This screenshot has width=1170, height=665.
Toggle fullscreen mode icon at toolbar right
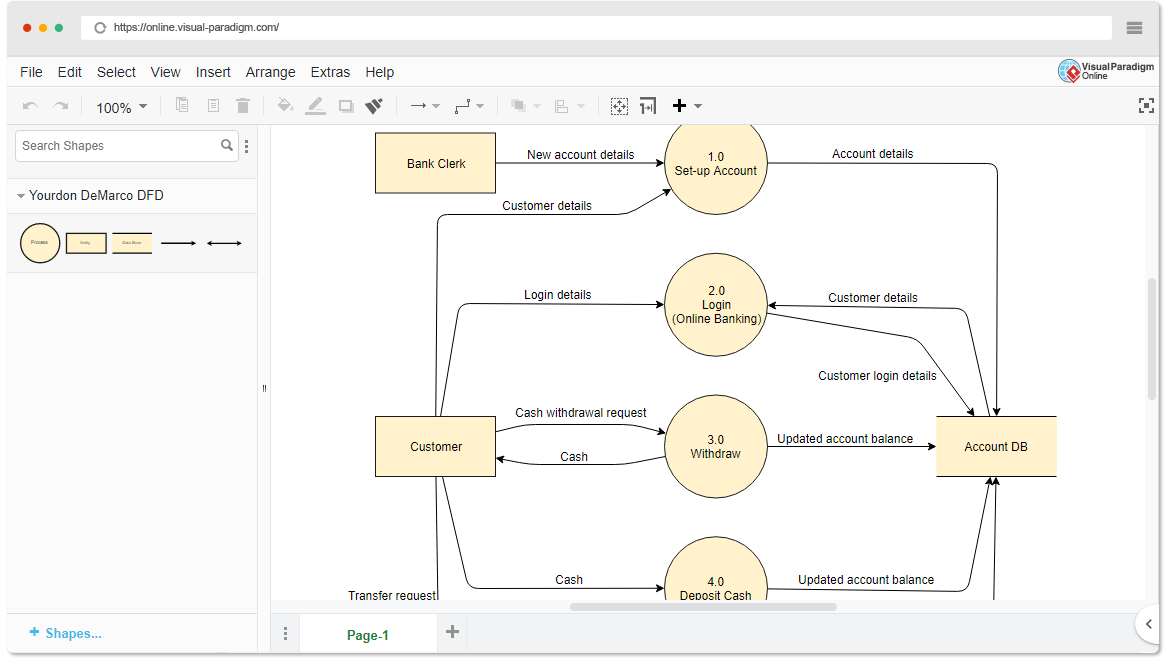pyautogui.click(x=1146, y=106)
